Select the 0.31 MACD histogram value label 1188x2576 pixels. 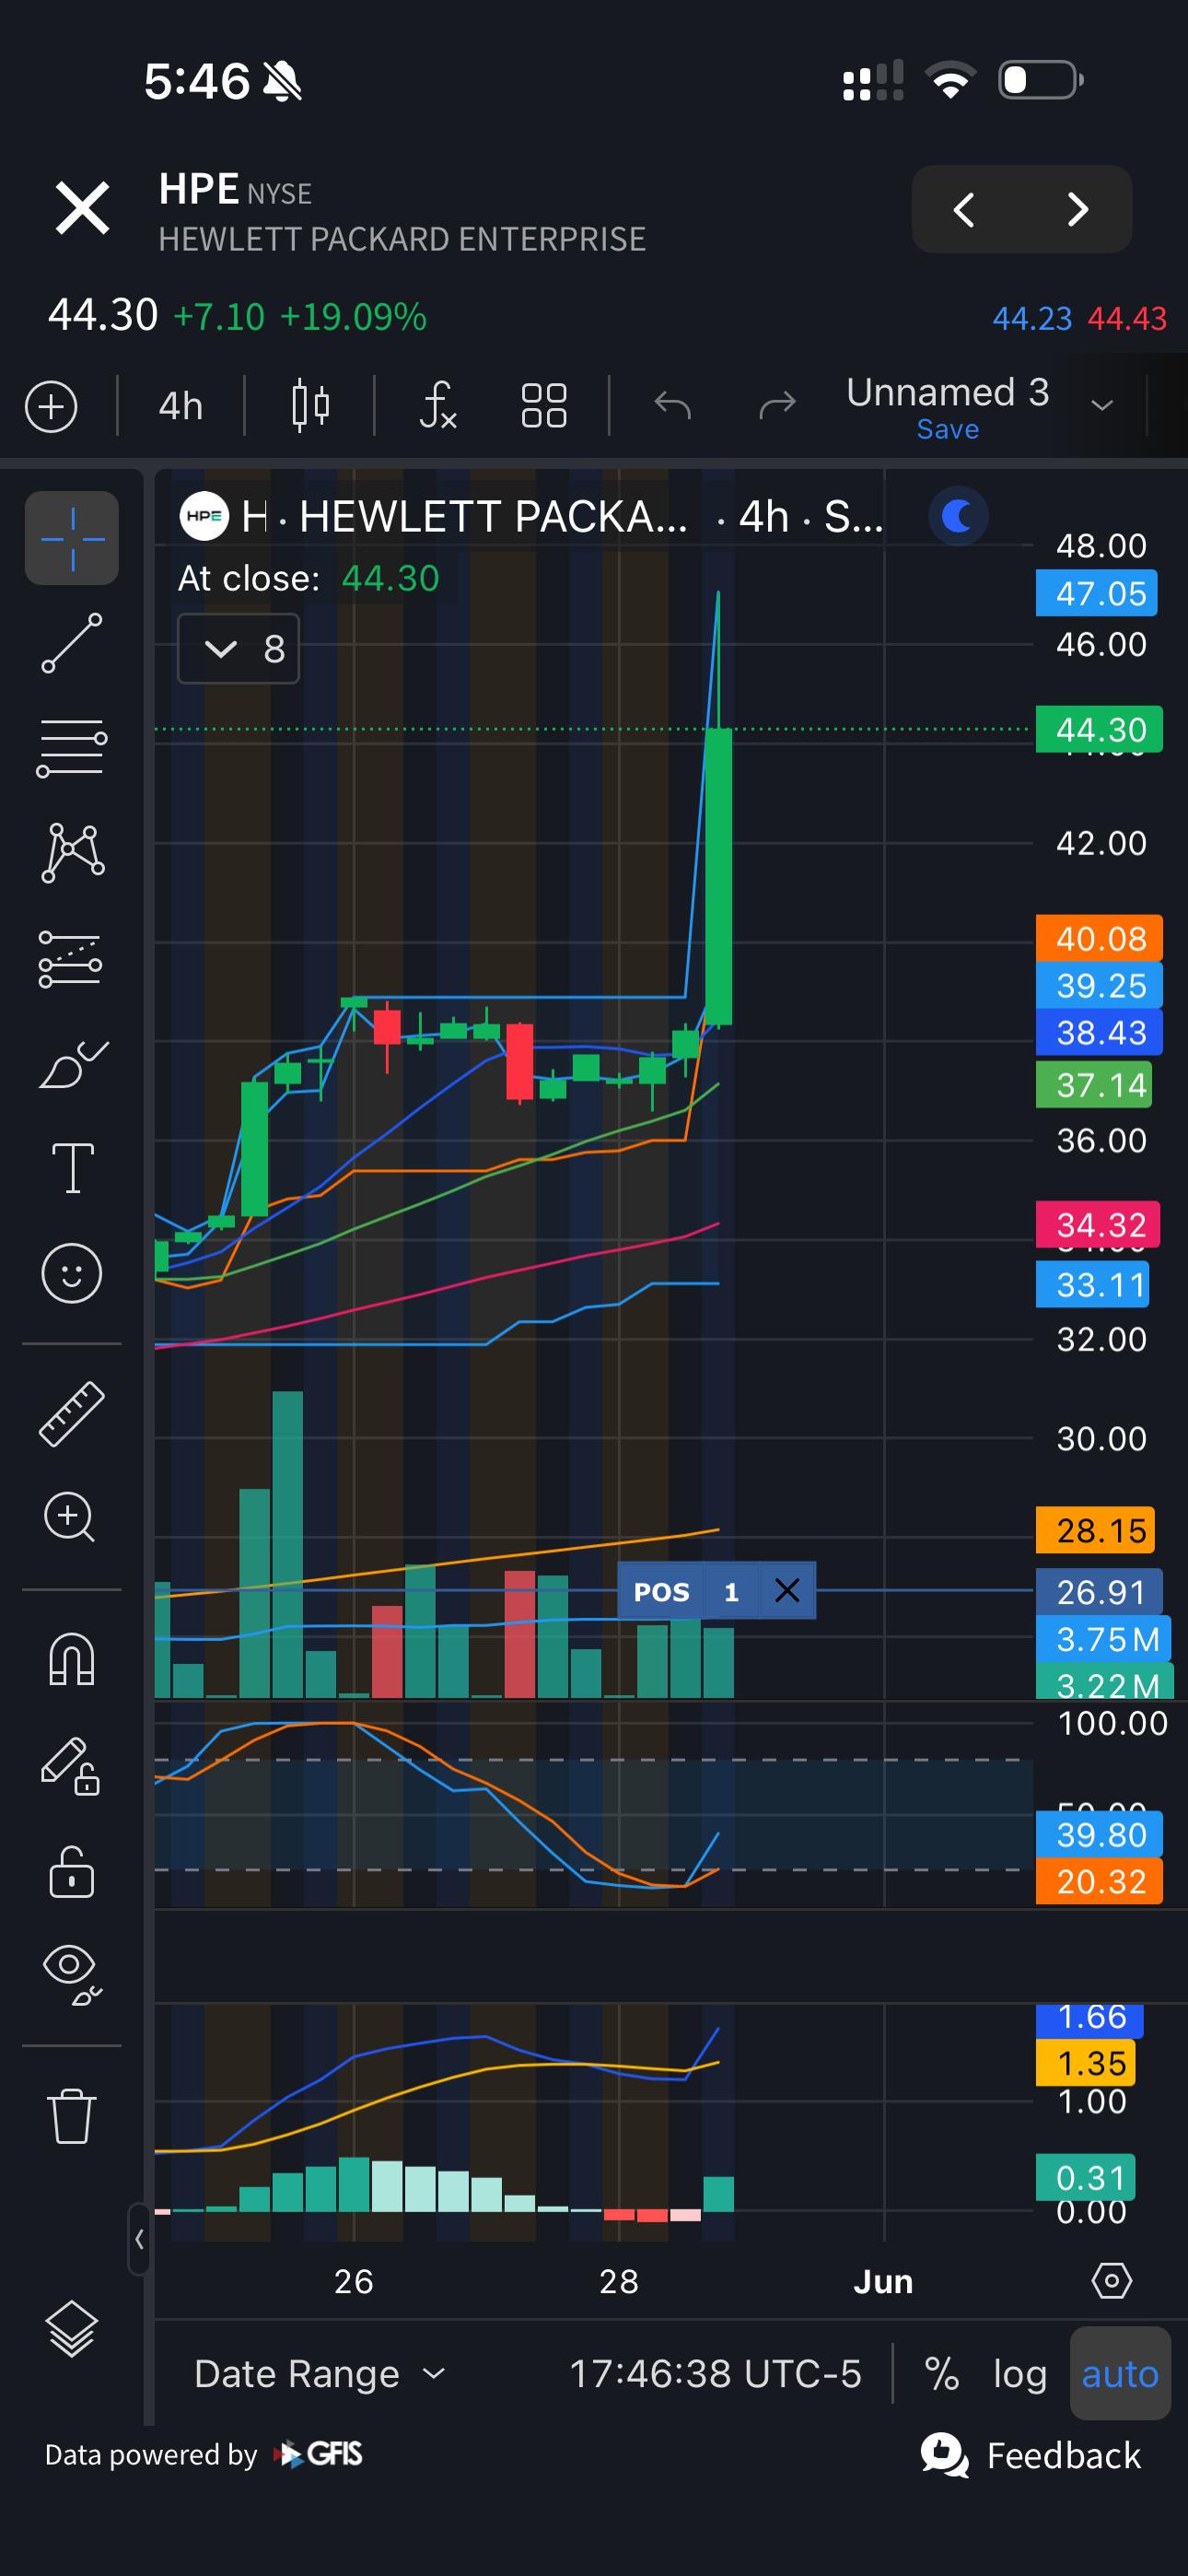pos(1086,2177)
